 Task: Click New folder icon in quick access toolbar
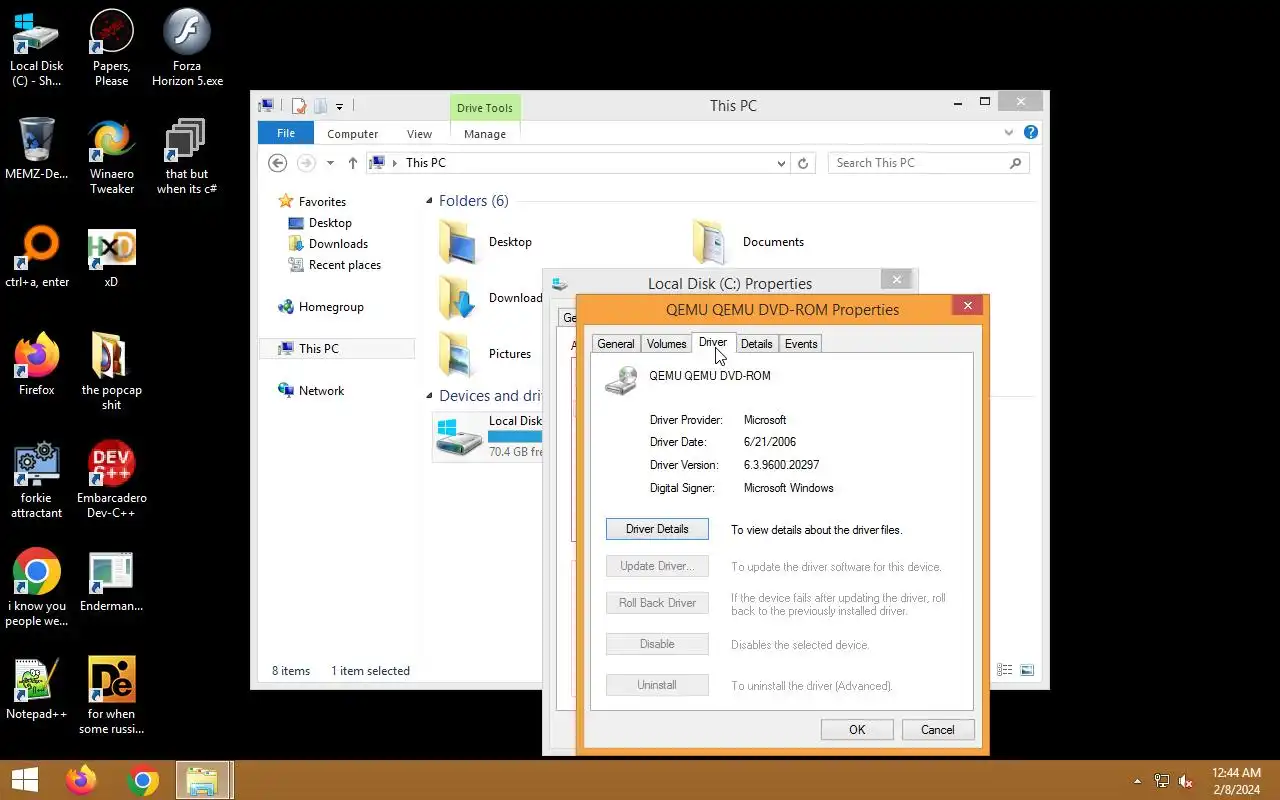320,105
